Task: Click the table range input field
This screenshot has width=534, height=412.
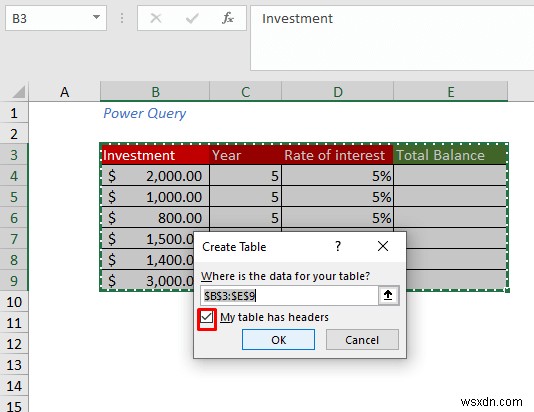Action: pos(289,296)
